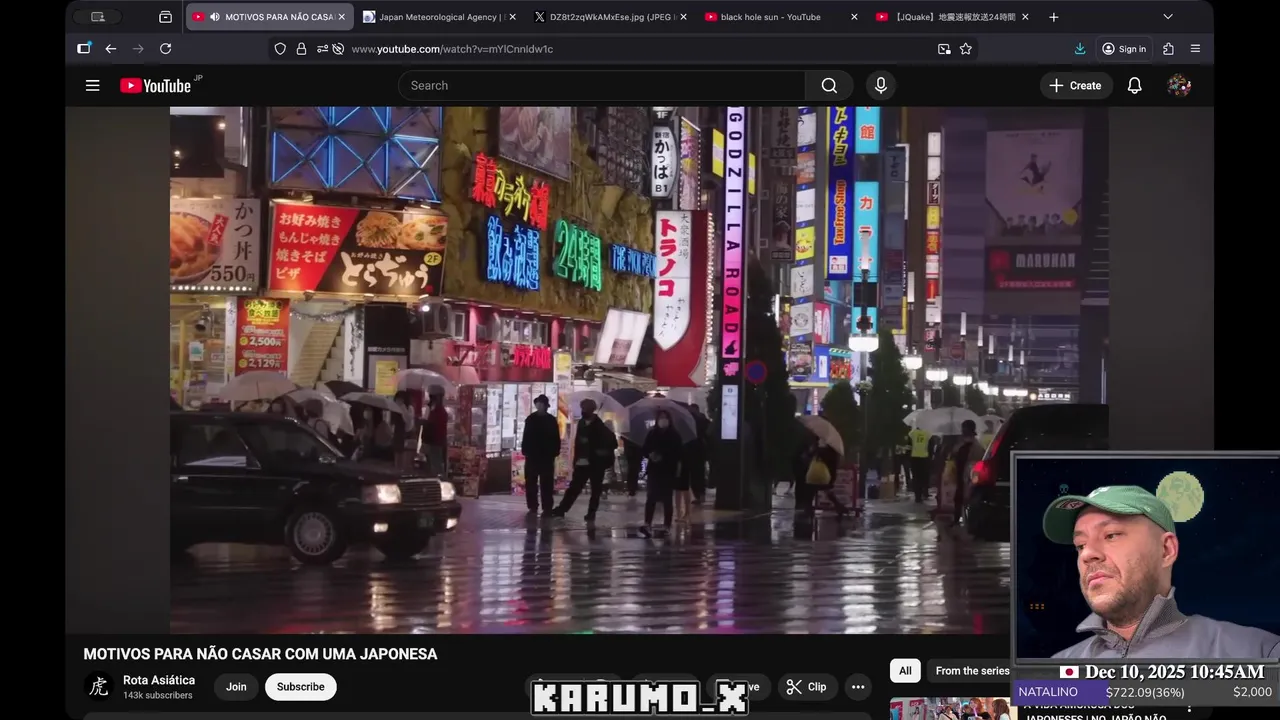Reload the current page

tap(165, 49)
